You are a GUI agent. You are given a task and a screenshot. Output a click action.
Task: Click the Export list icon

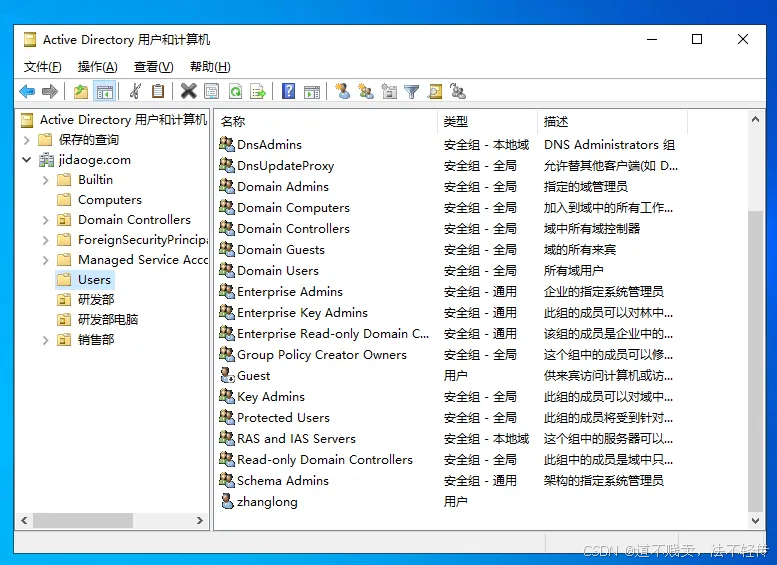click(x=258, y=91)
